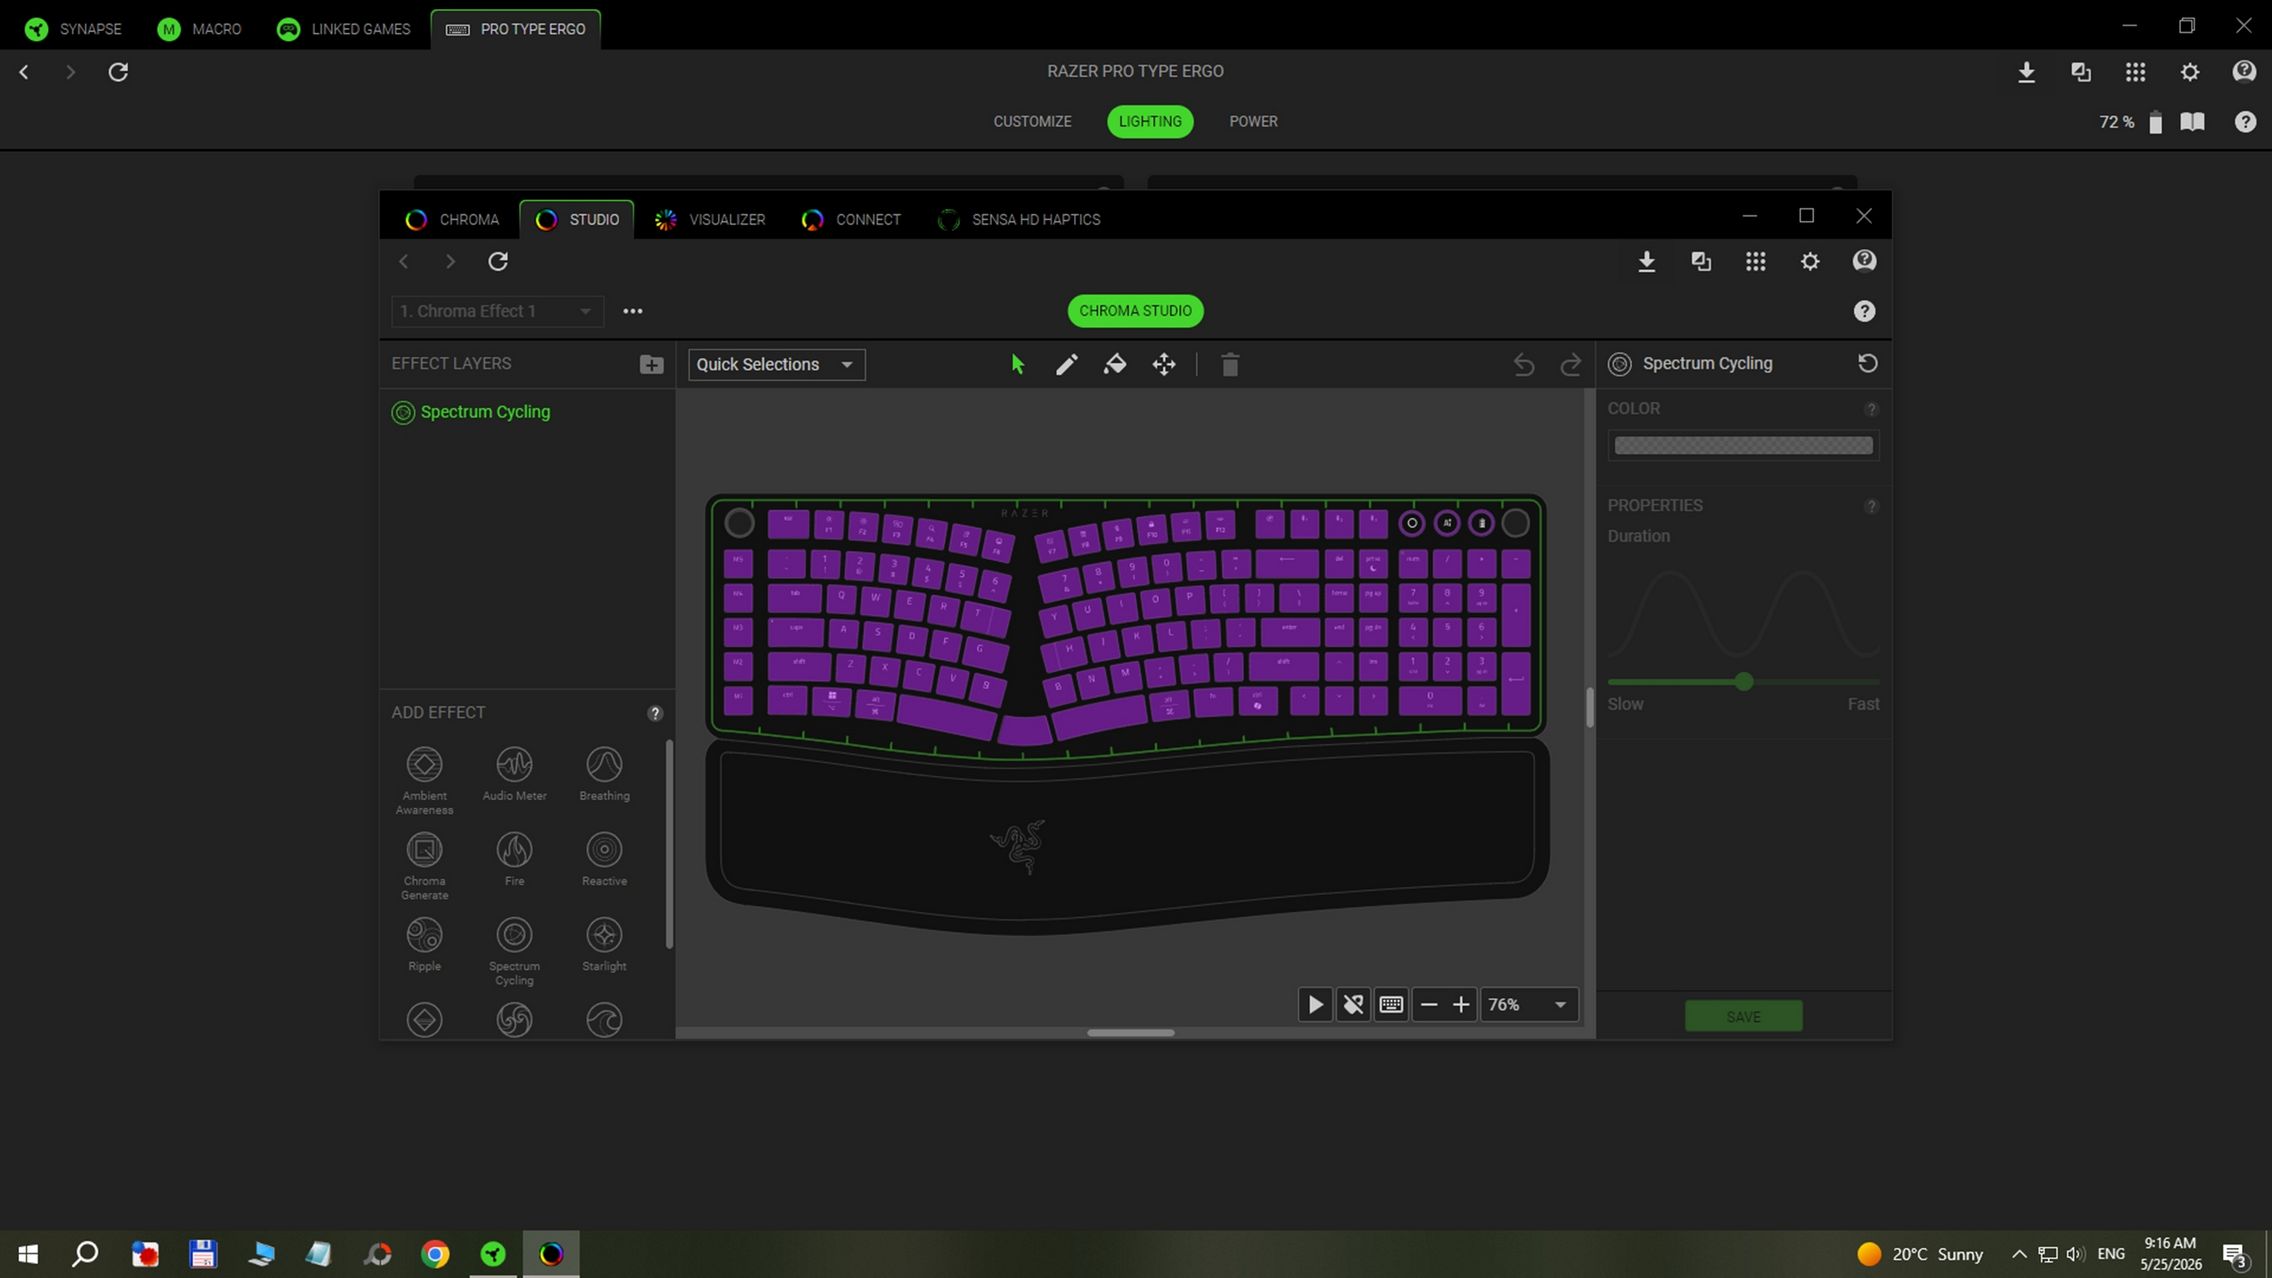
Task: Click the green Save button
Action: tap(1743, 1016)
